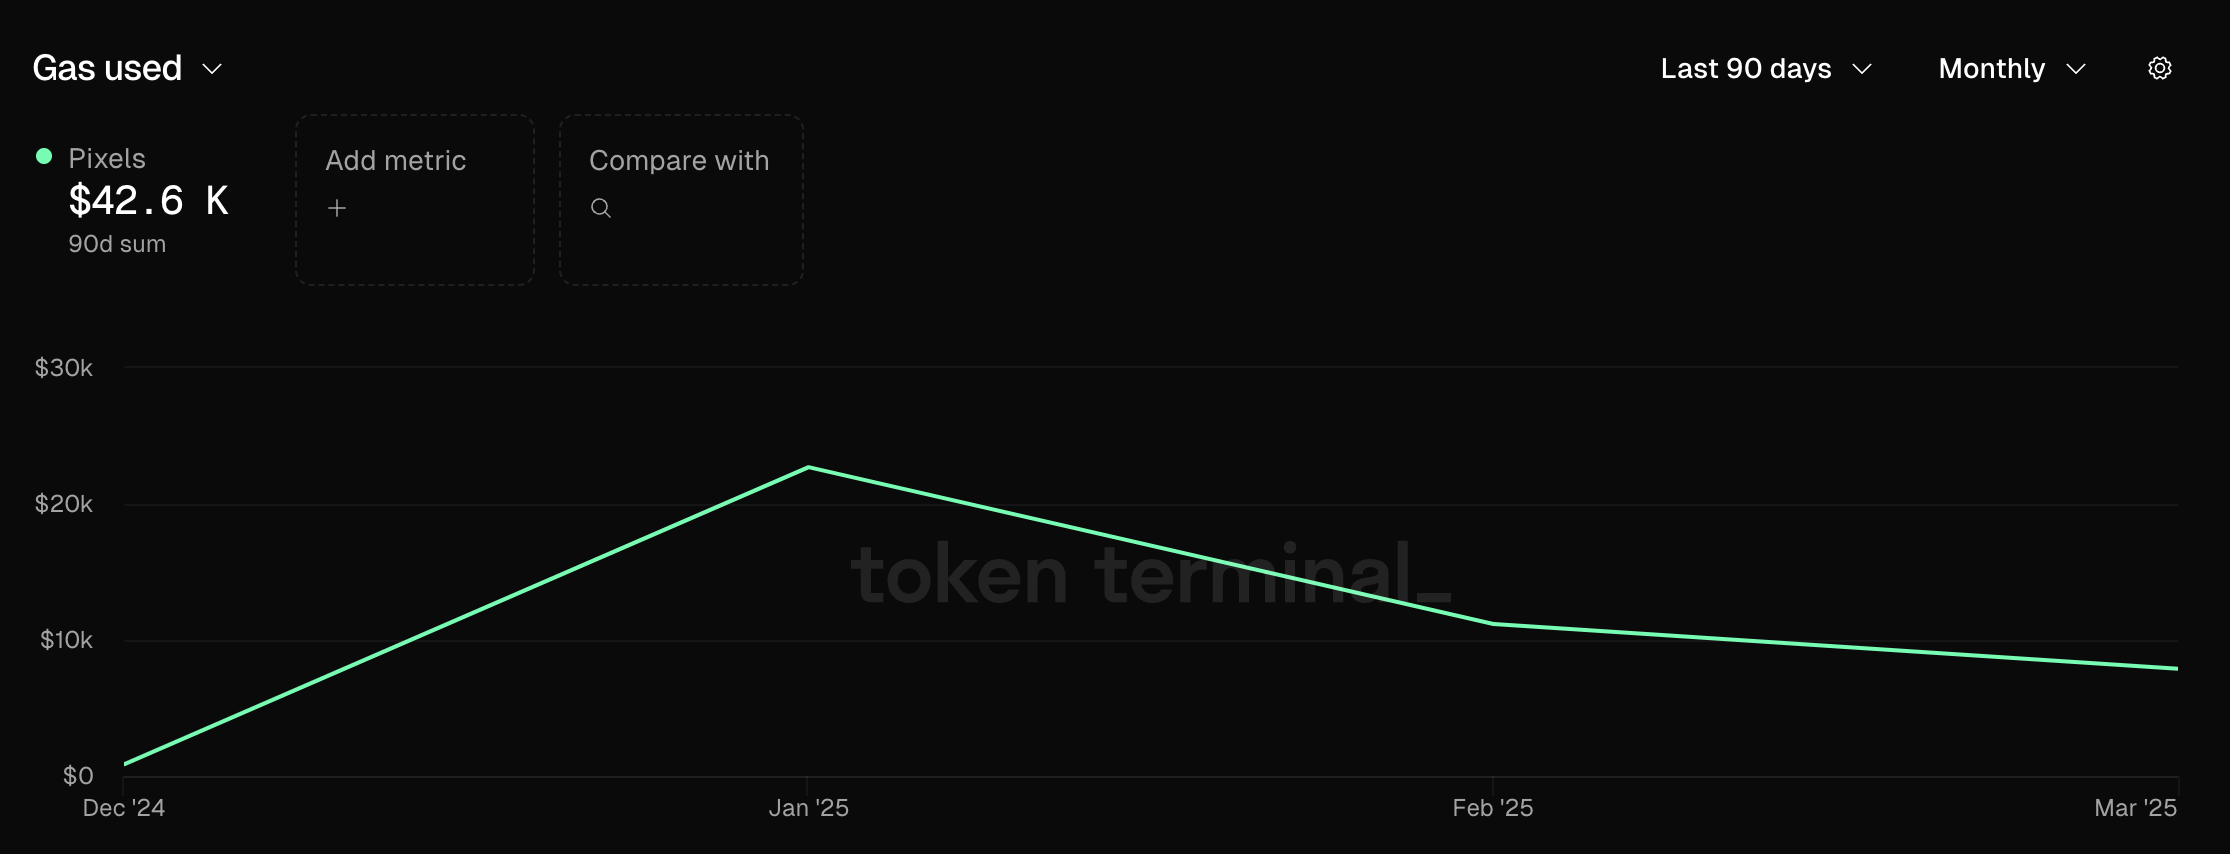Click the plus icon under Add metric
The width and height of the screenshot is (2230, 854).
click(337, 208)
